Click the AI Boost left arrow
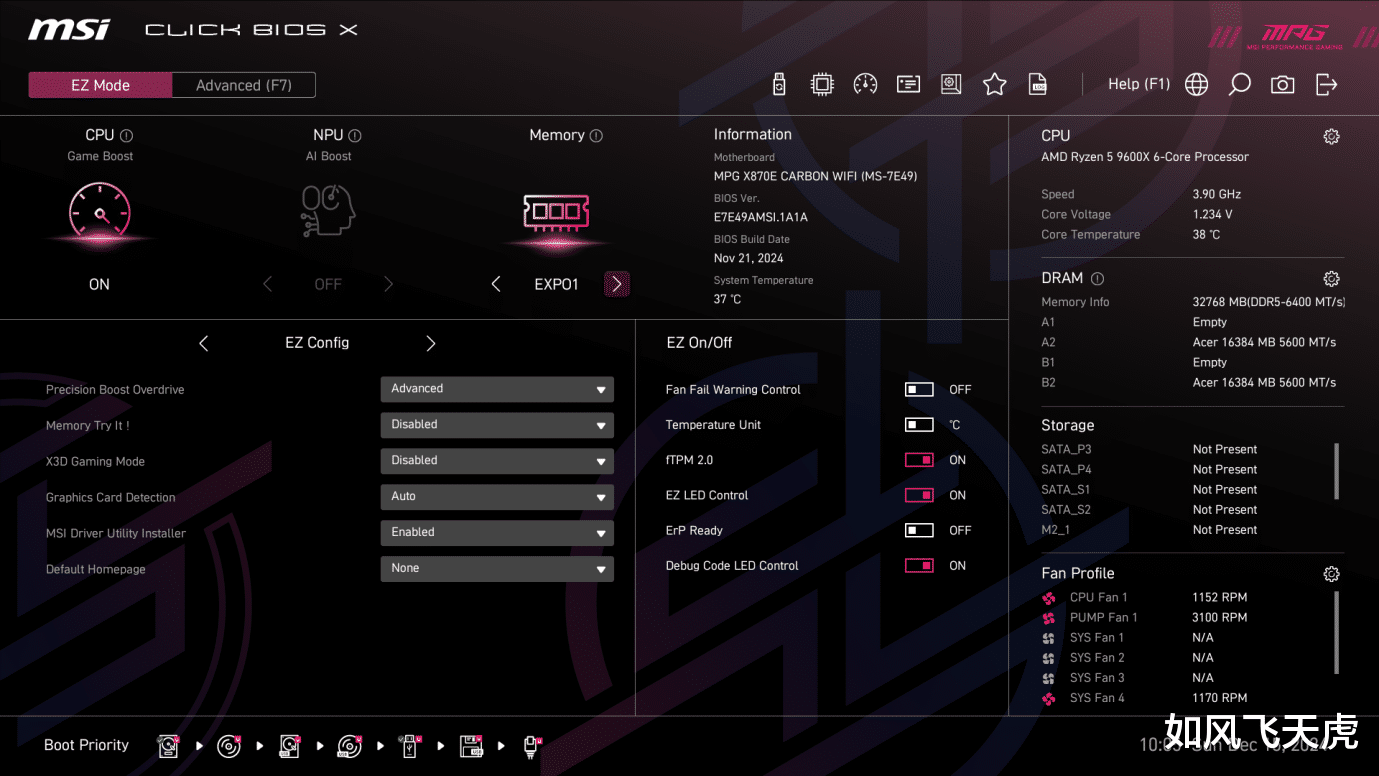 coord(267,285)
